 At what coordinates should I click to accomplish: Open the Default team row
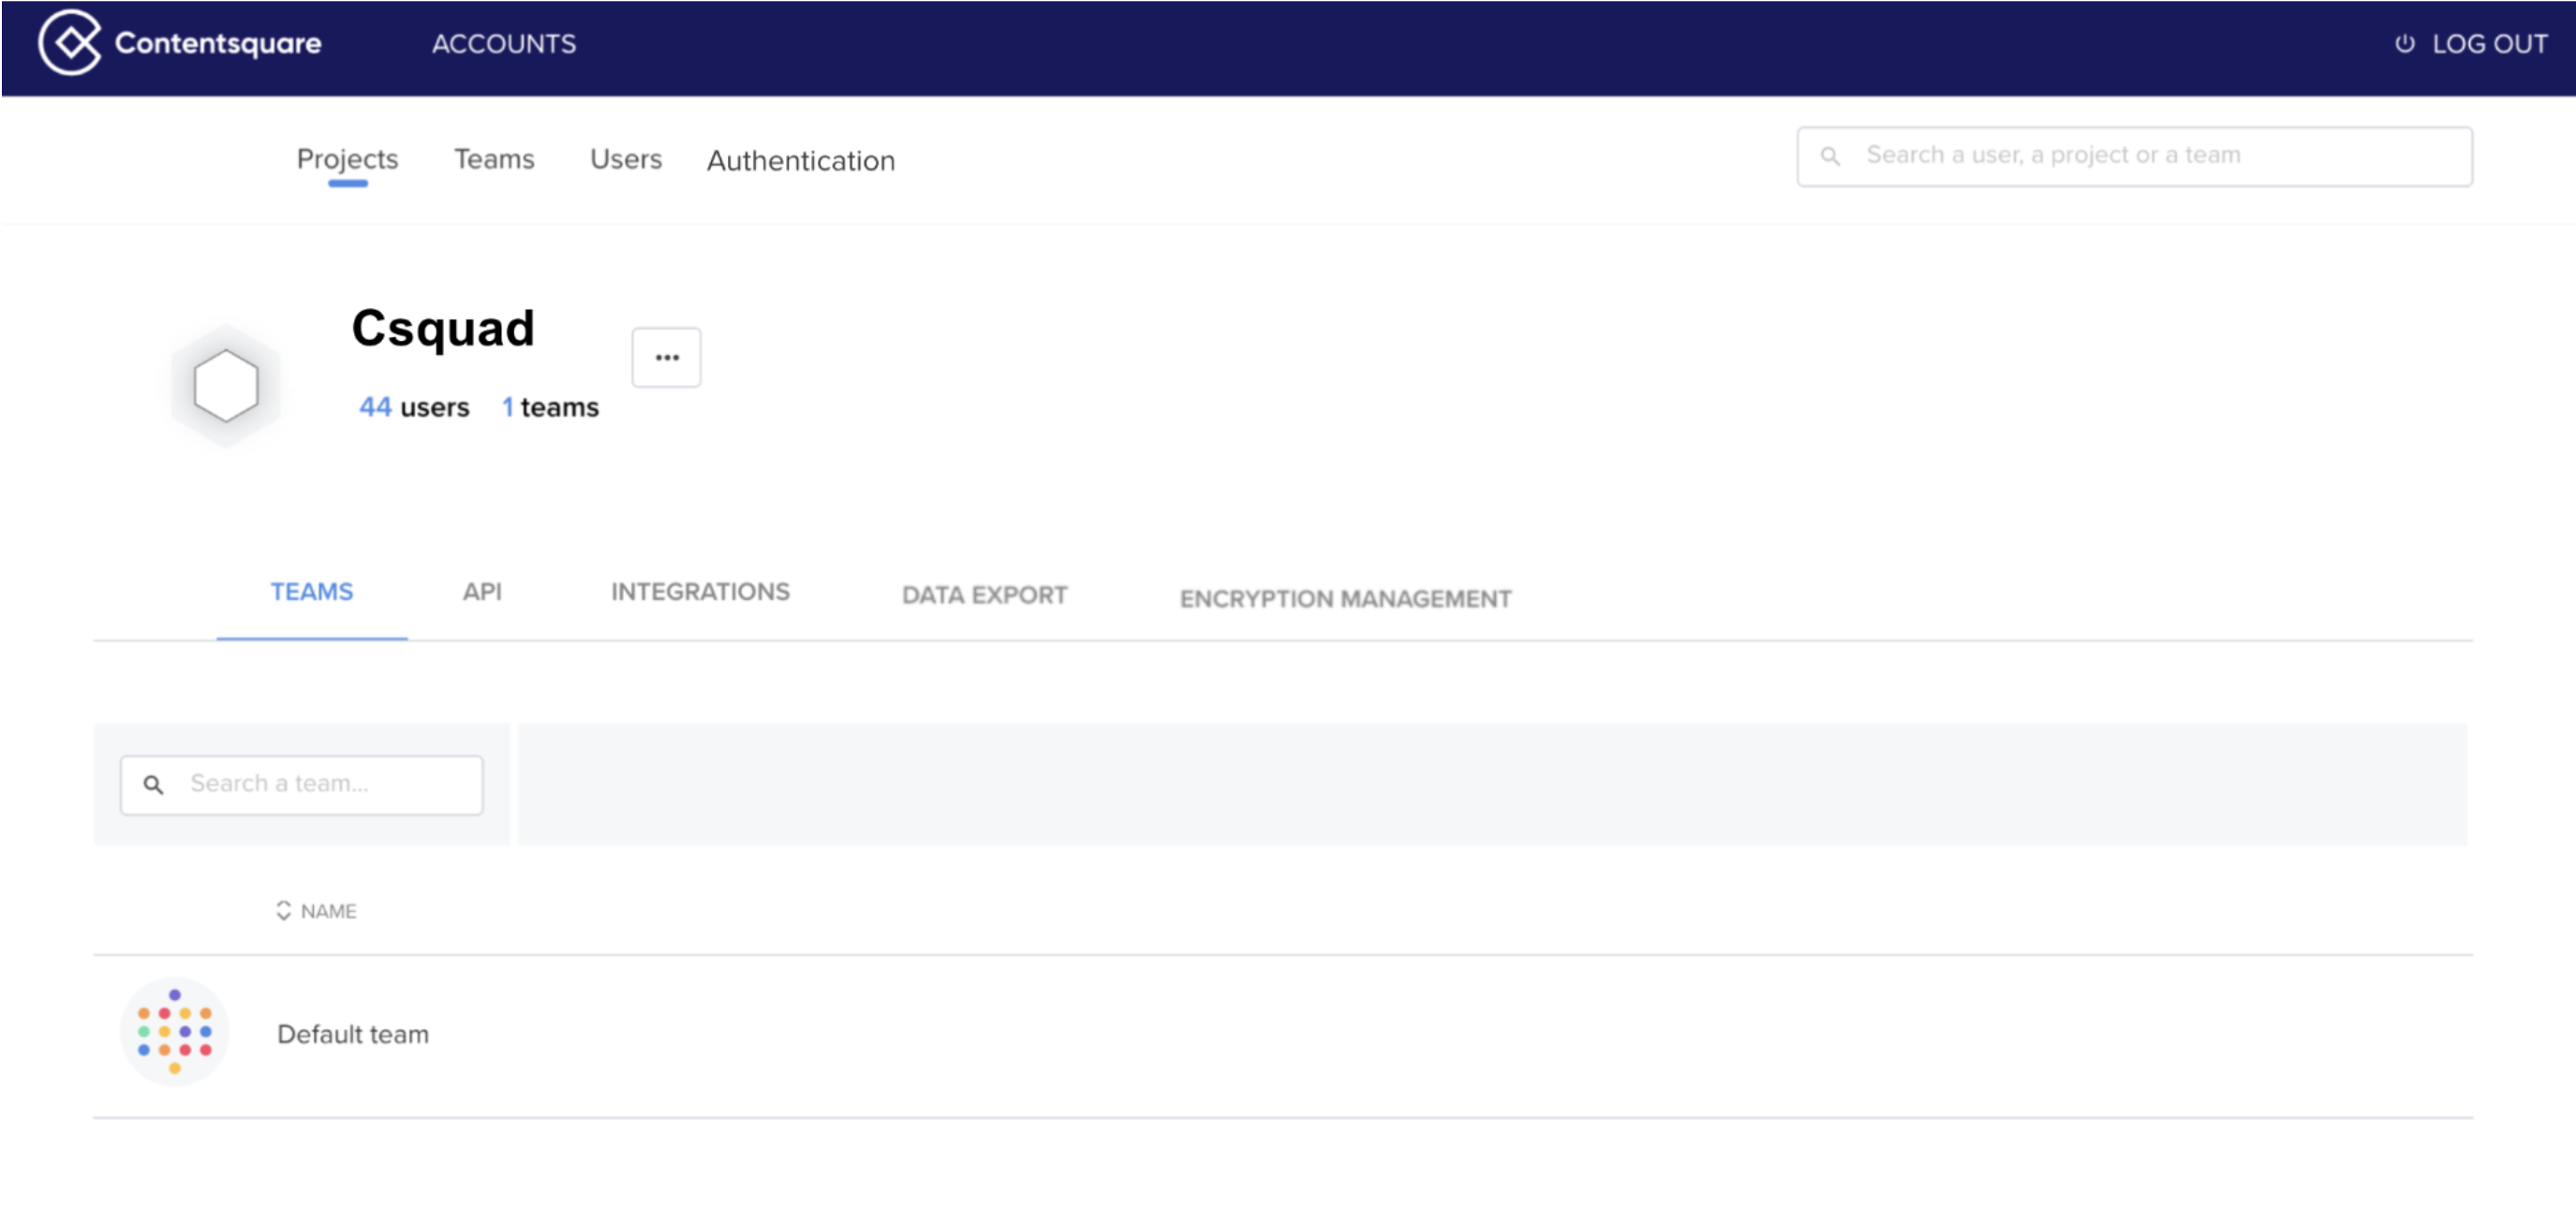(x=1283, y=1036)
